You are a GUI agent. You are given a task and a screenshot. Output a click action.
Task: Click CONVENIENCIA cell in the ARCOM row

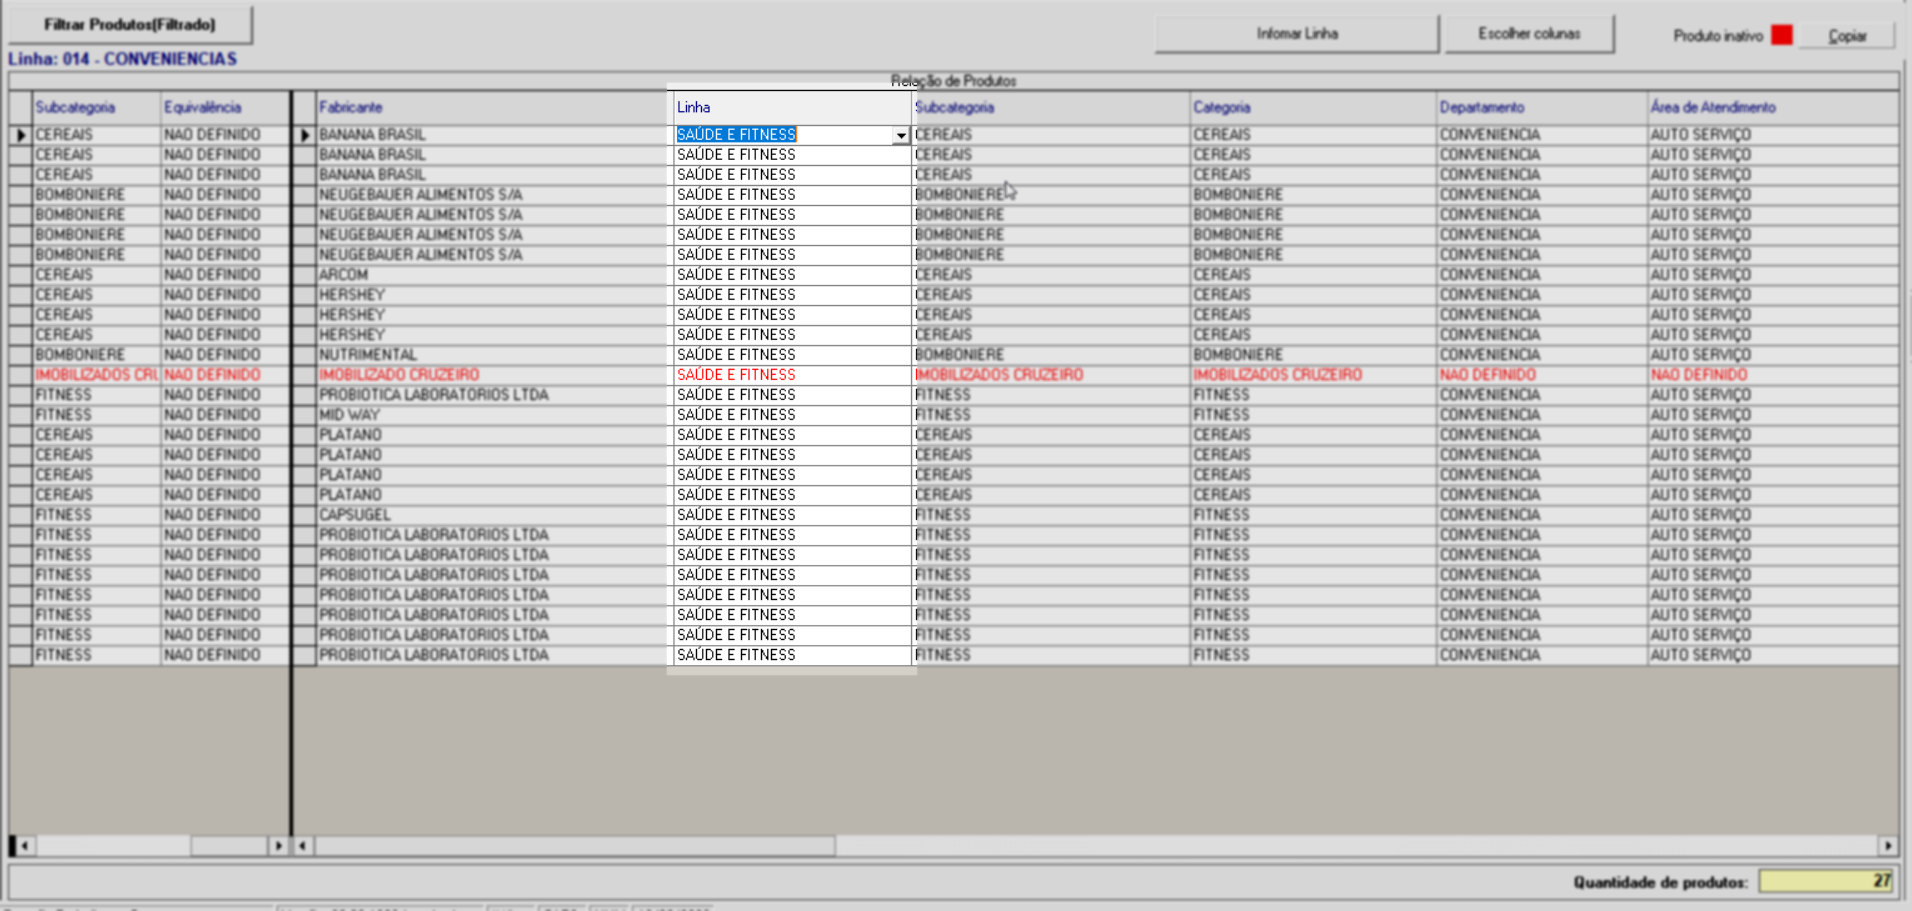coord(1542,275)
